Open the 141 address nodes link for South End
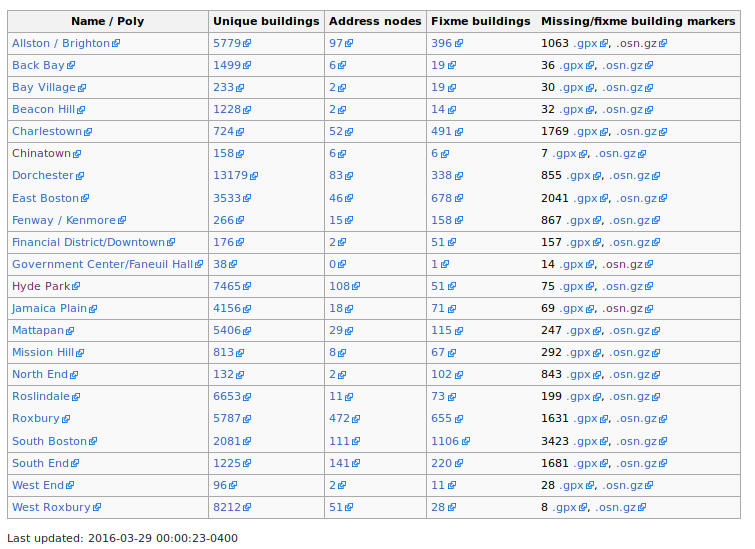 tap(341, 463)
